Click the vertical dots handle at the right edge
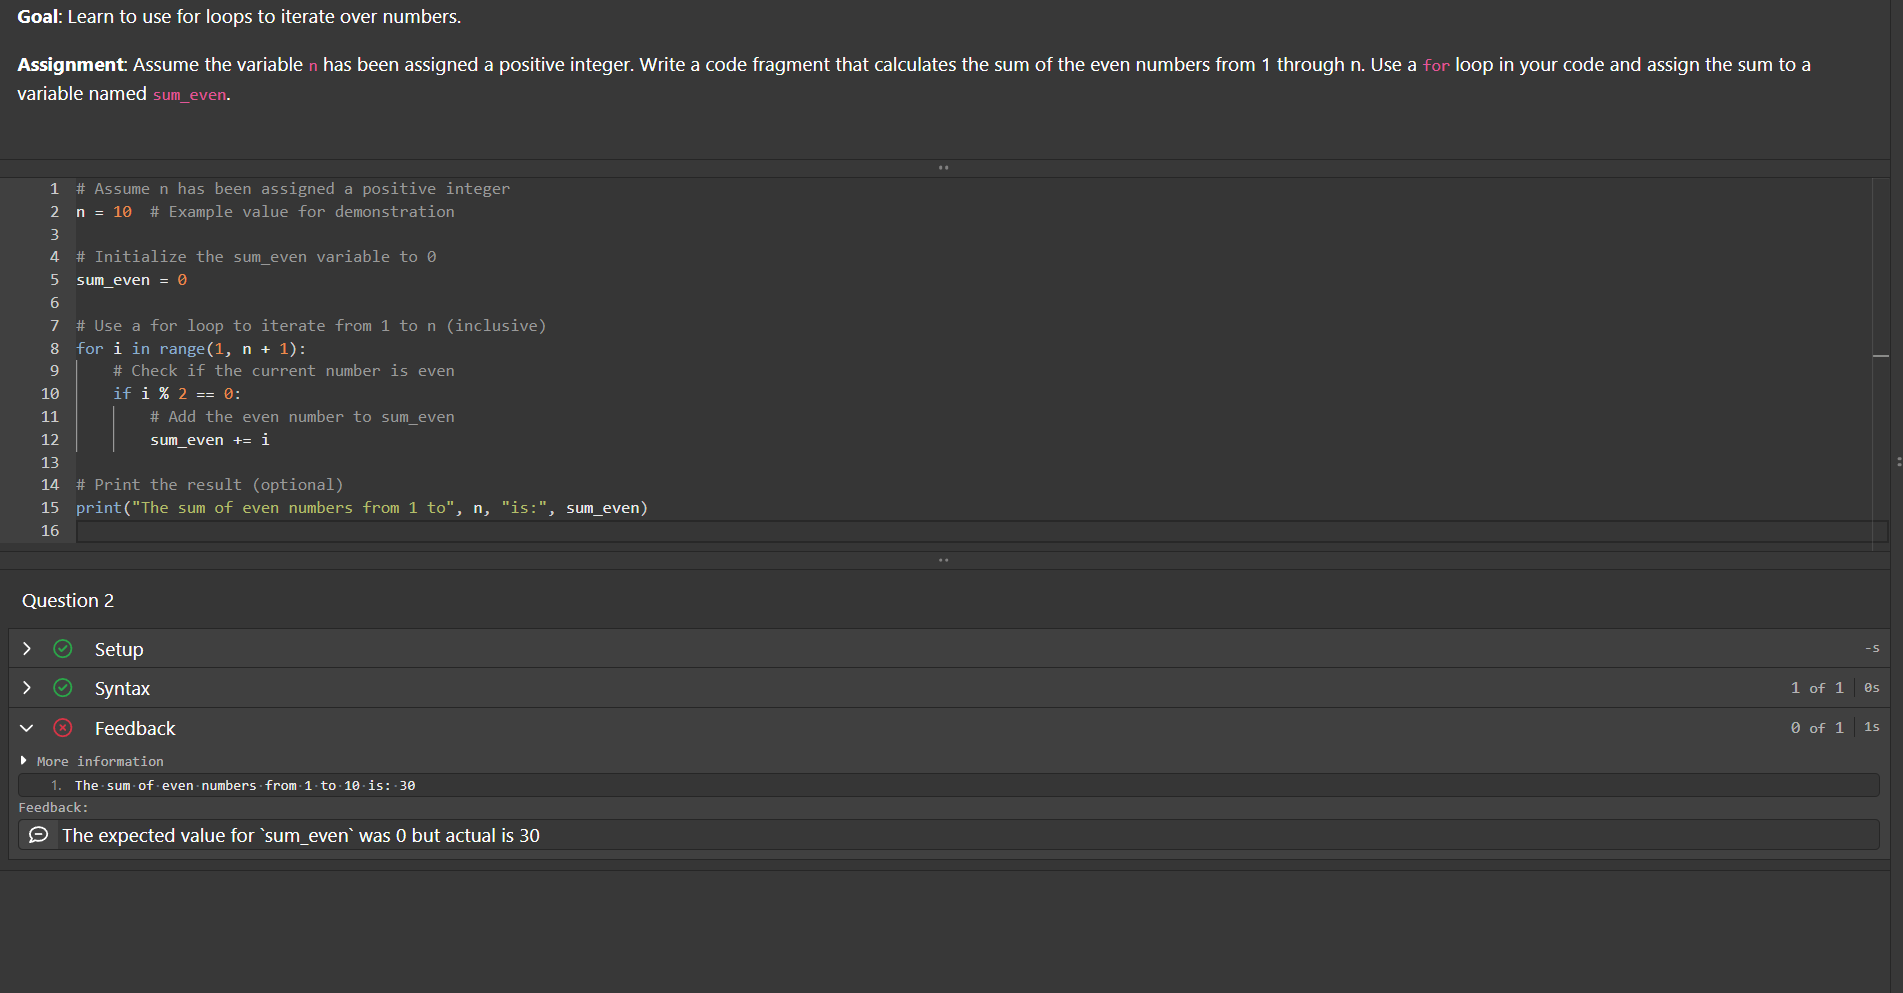This screenshot has height=993, width=1903. click(x=1898, y=460)
